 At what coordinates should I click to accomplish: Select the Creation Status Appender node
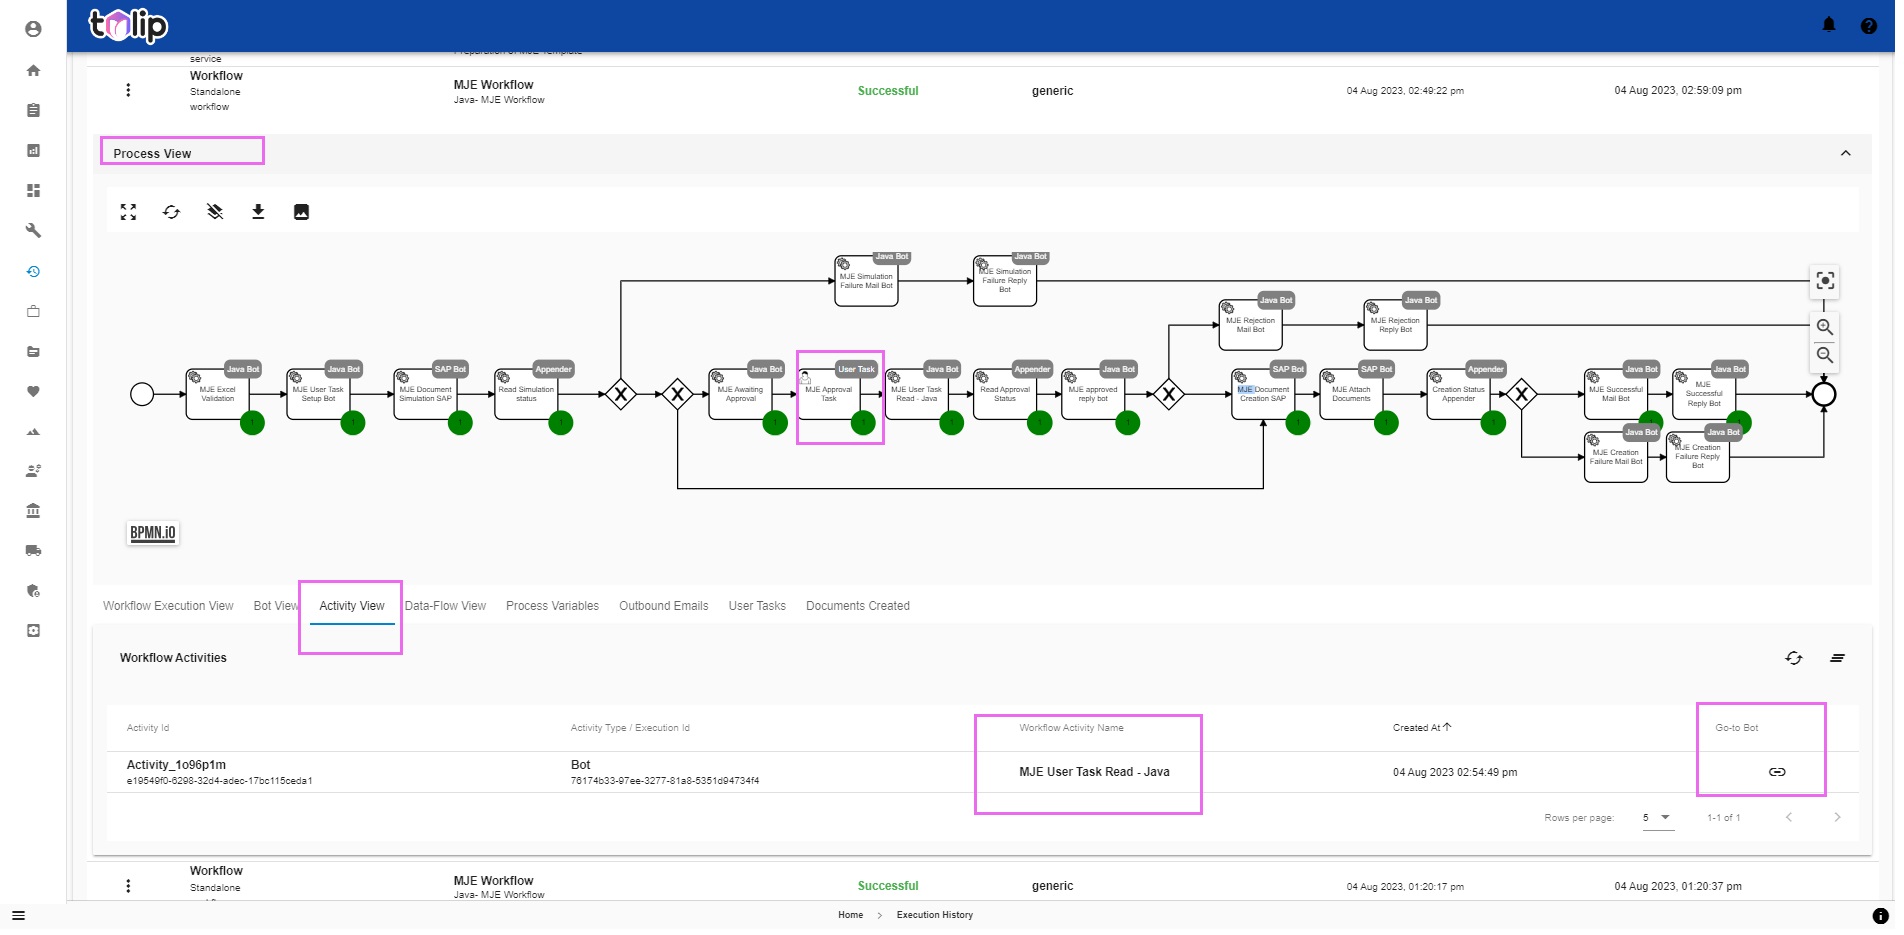1458,394
